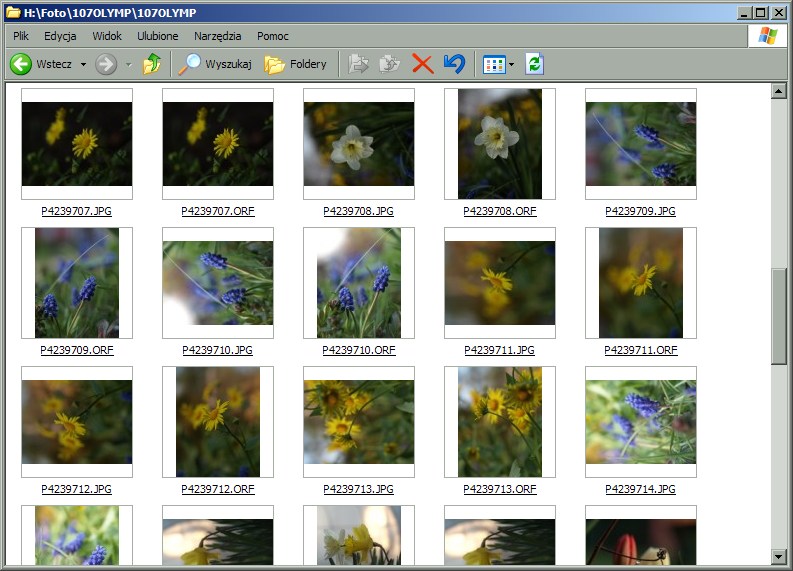The image size is (793, 571).
Task: Expand the Wstecz history dropdown arrow
Action: (x=83, y=65)
